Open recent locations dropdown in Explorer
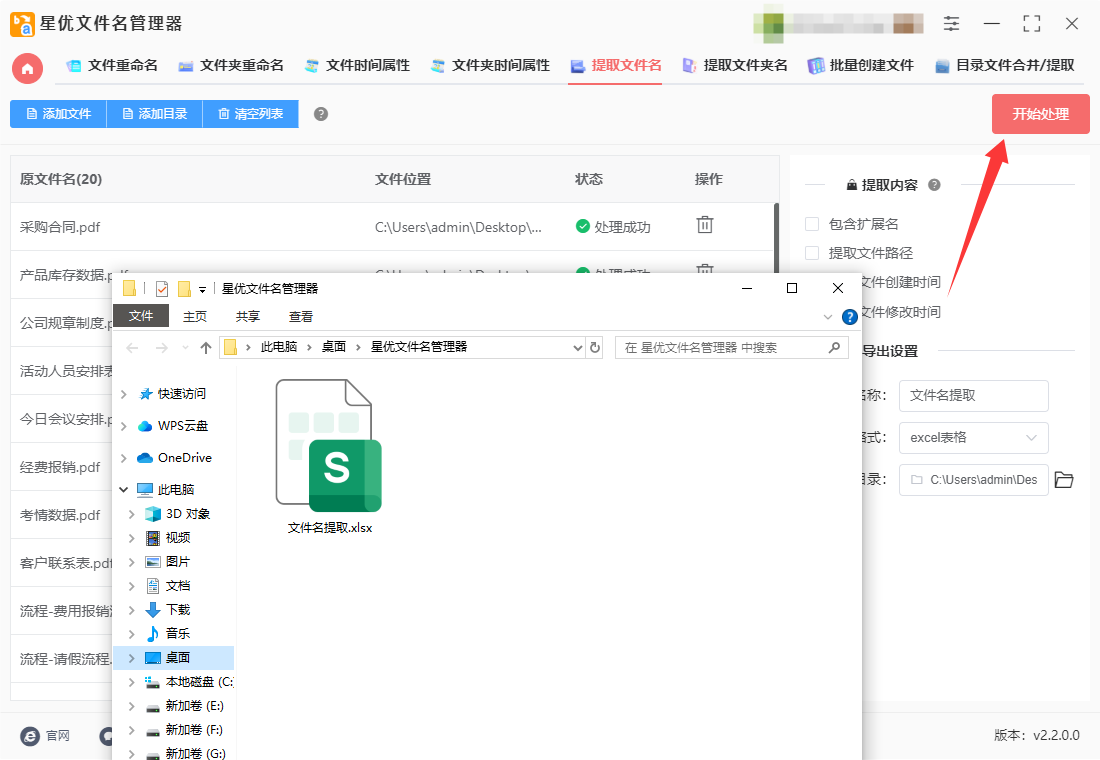The width and height of the screenshot is (1100, 760). [185, 347]
